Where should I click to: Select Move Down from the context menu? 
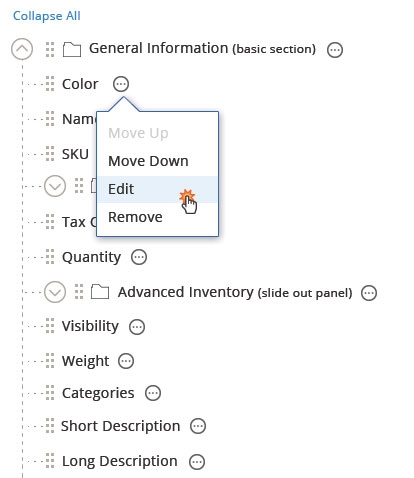[x=148, y=161]
